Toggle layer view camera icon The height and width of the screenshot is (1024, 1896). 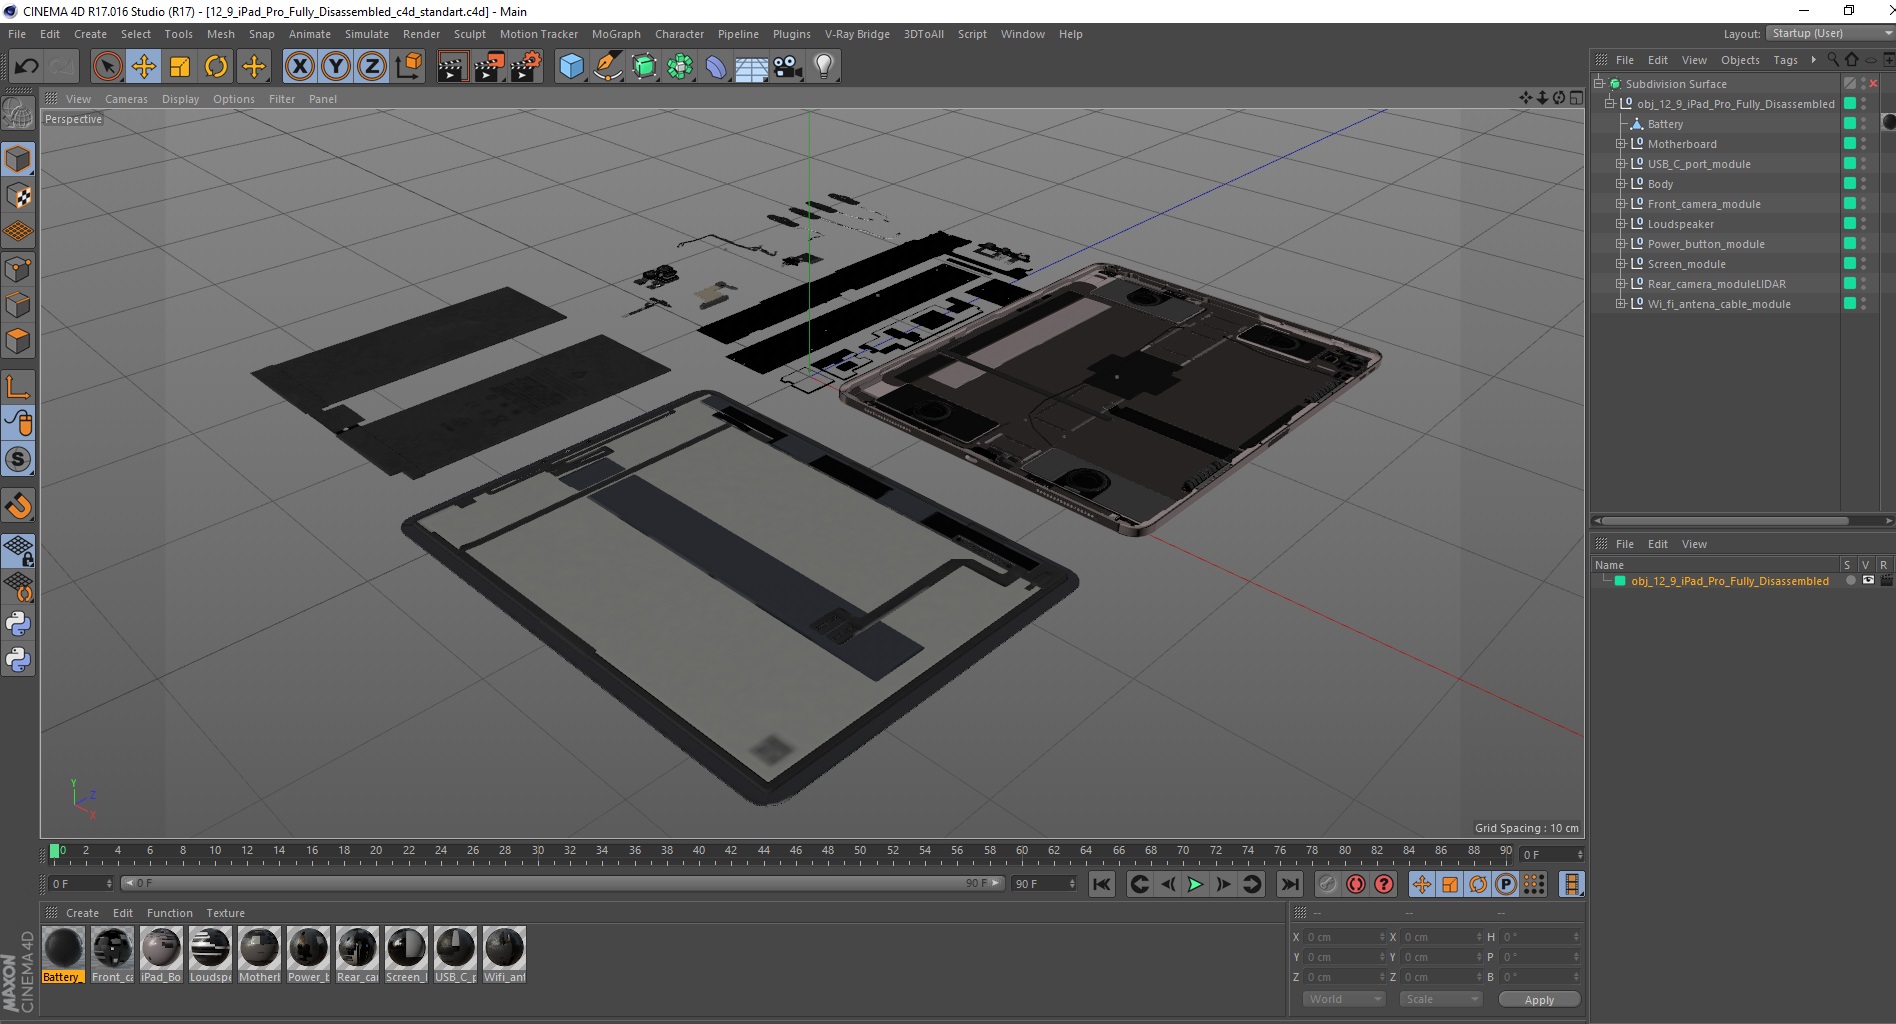click(1868, 581)
